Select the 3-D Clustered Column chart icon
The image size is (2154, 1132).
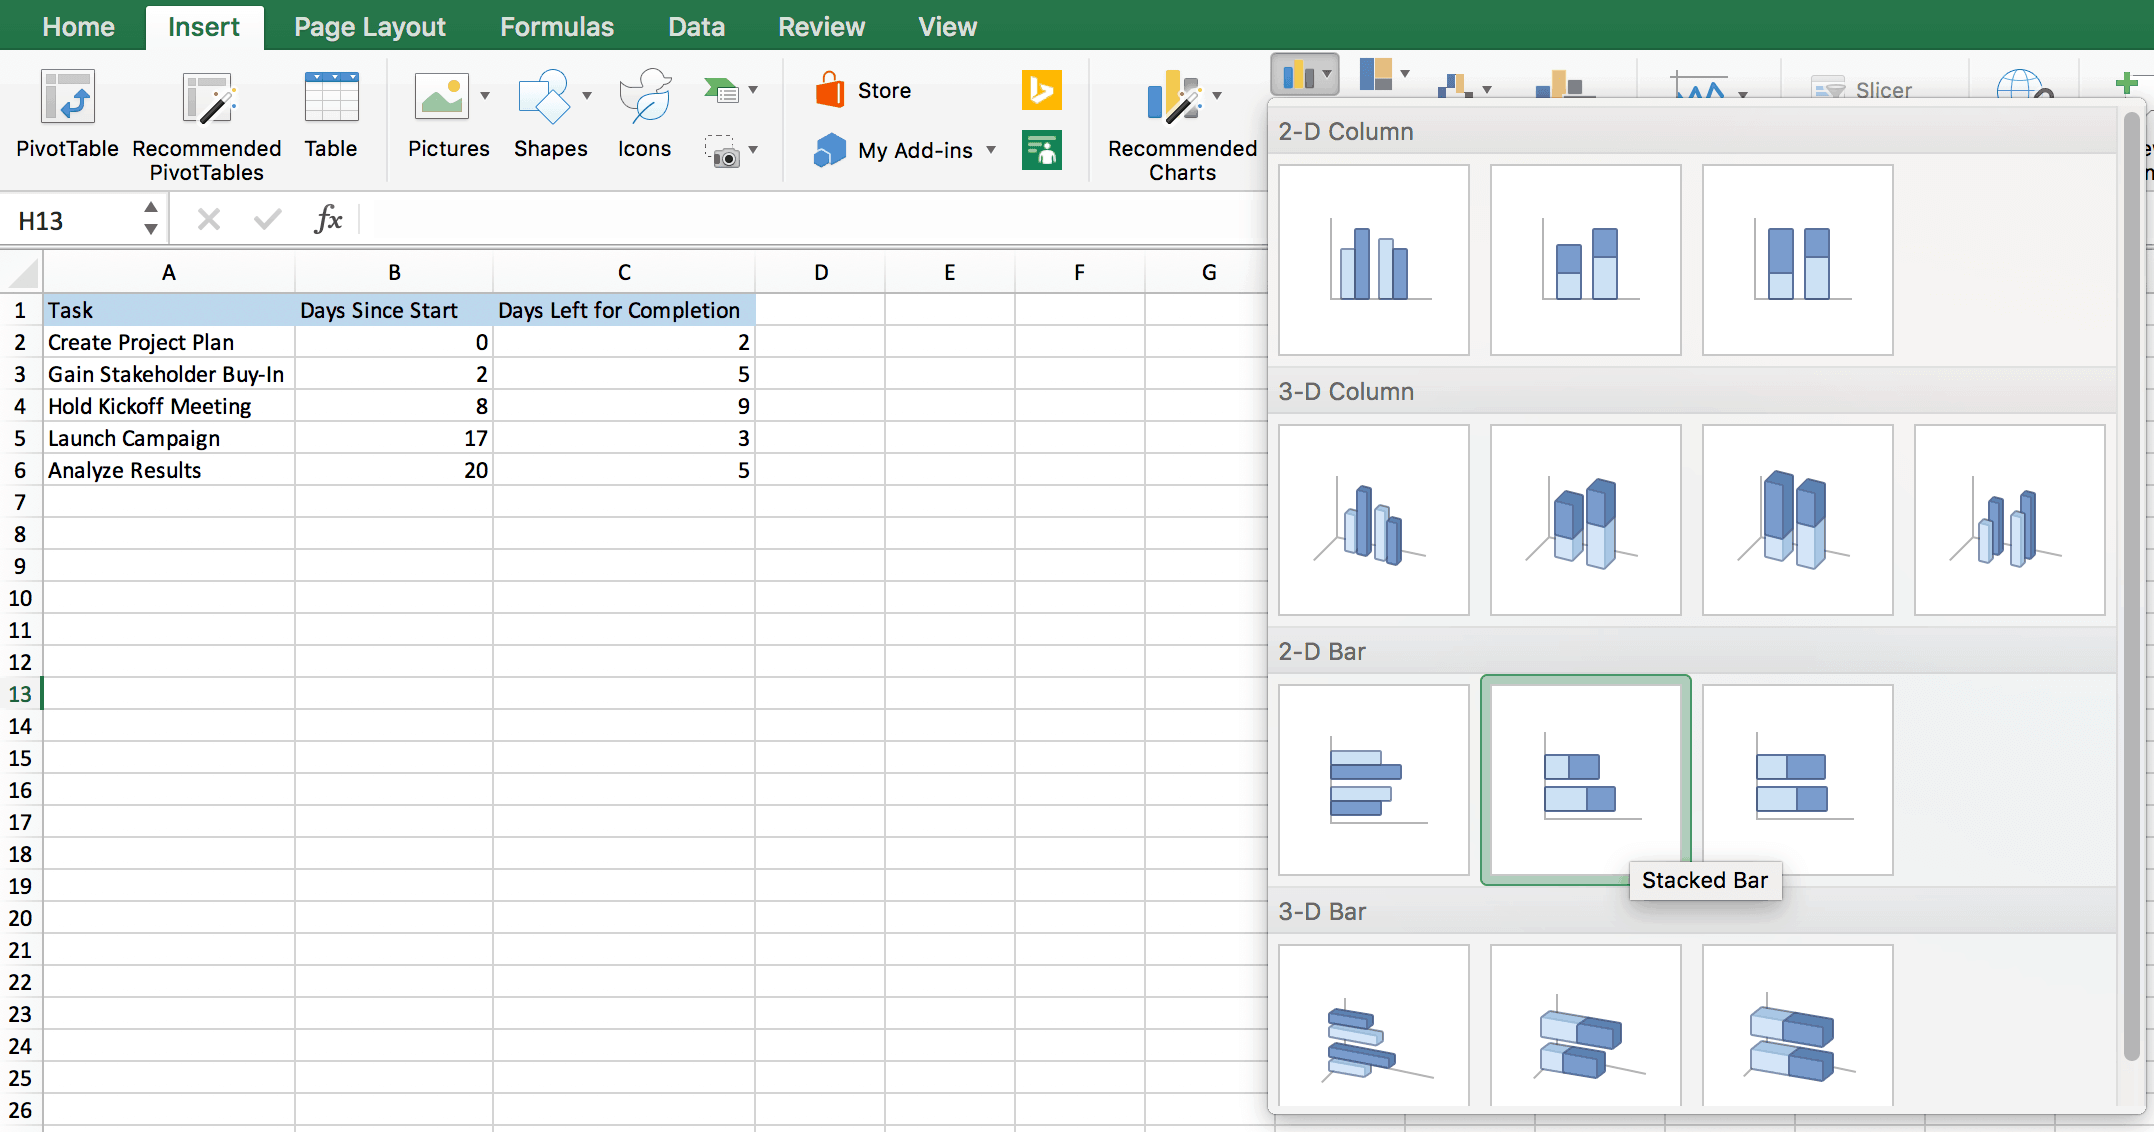pyautogui.click(x=1375, y=517)
